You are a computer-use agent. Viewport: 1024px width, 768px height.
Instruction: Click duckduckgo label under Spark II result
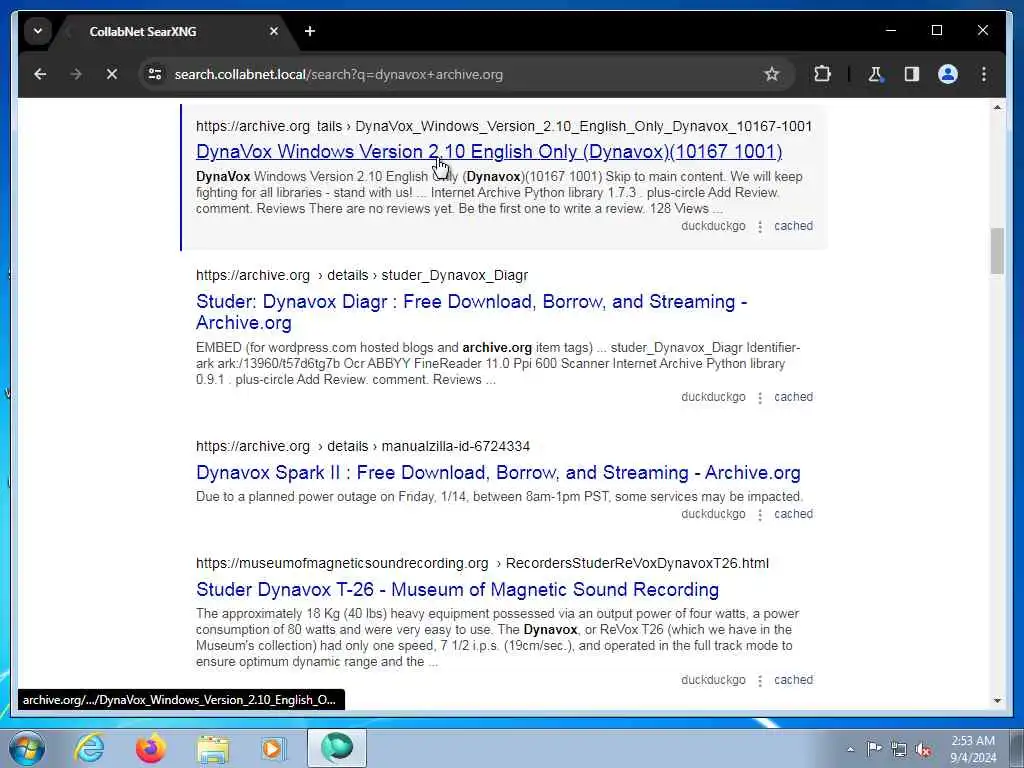(x=713, y=514)
